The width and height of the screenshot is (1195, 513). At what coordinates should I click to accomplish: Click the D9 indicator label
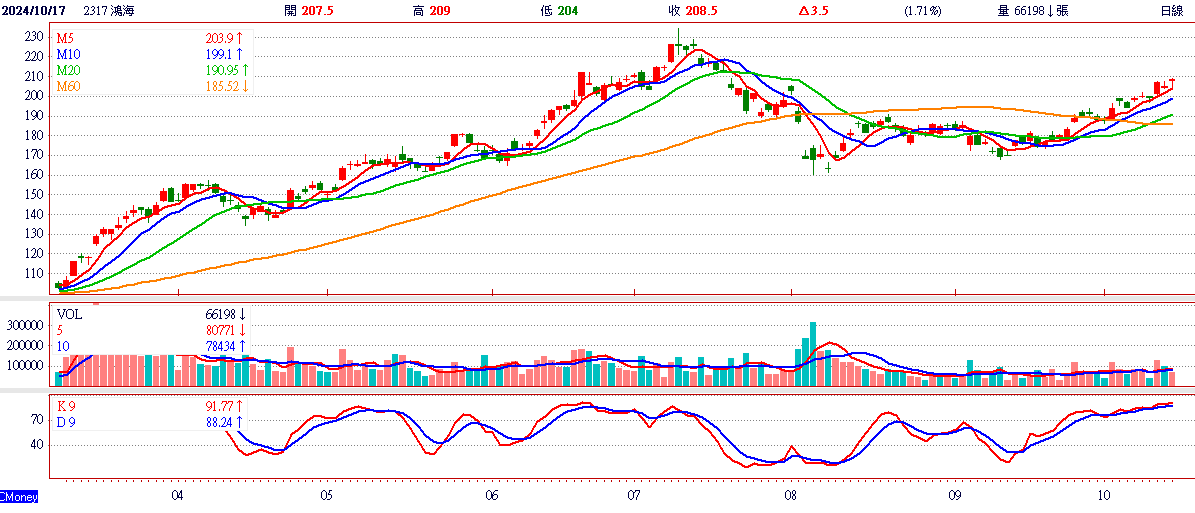click(x=66, y=422)
